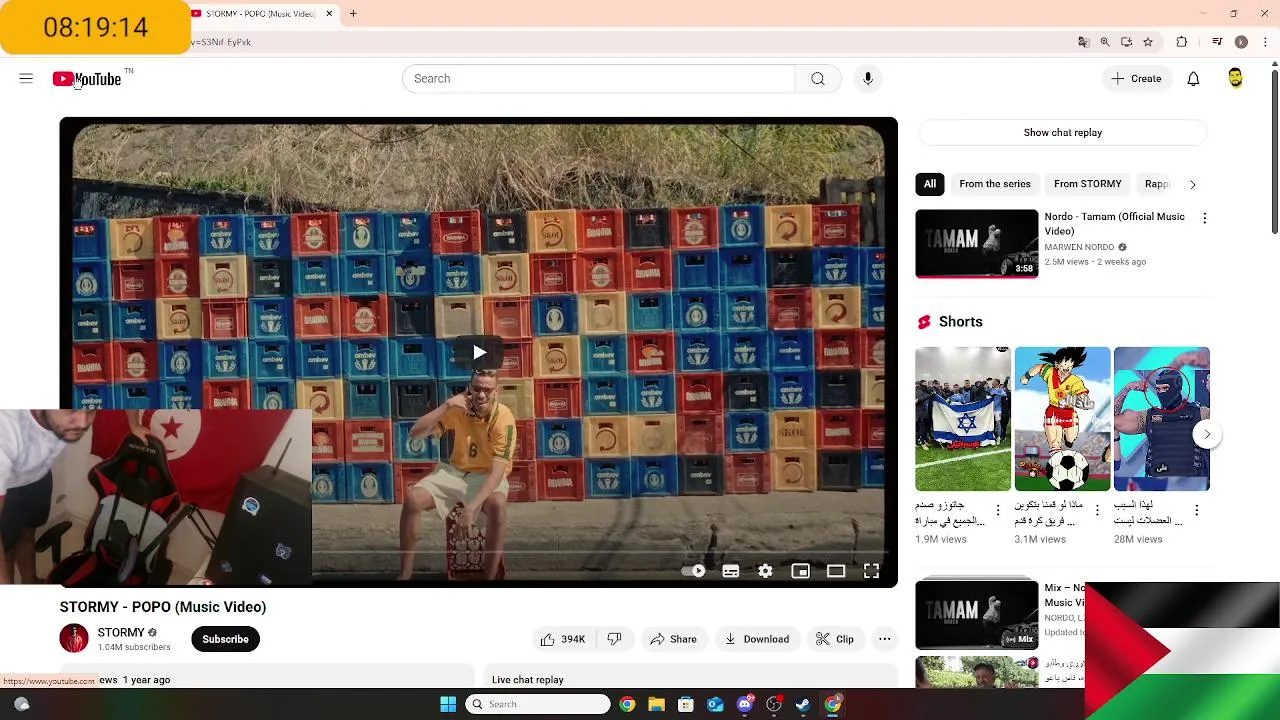The width and height of the screenshot is (1280, 720).
Task: Open the YouTube hamburger guide menu
Action: (x=26, y=78)
